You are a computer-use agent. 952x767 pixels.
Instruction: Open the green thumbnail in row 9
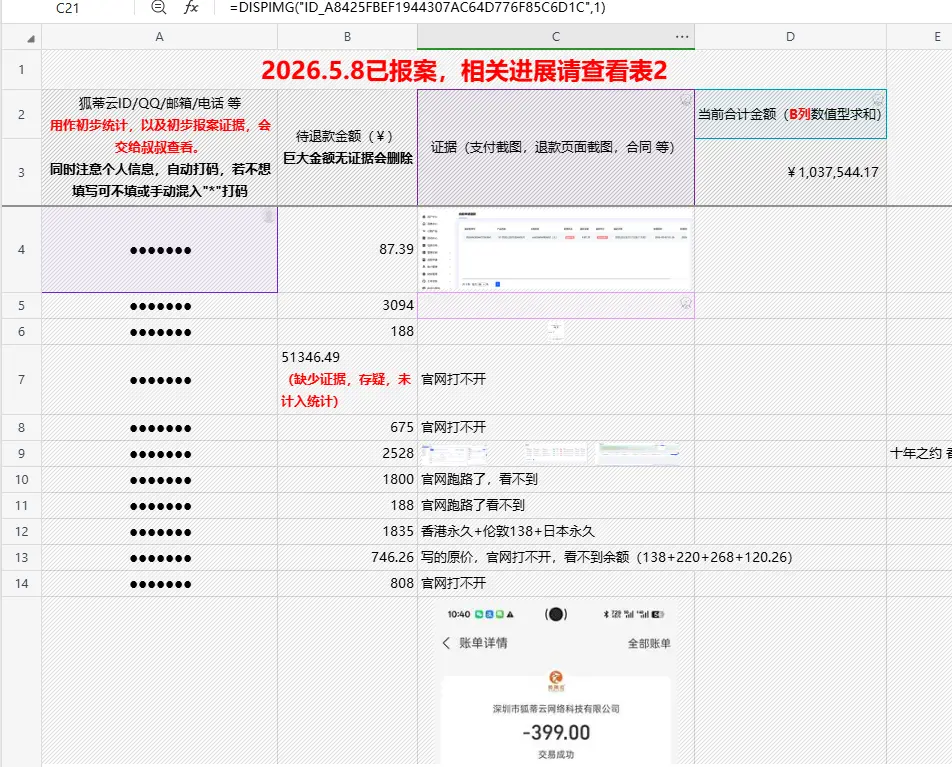point(638,453)
